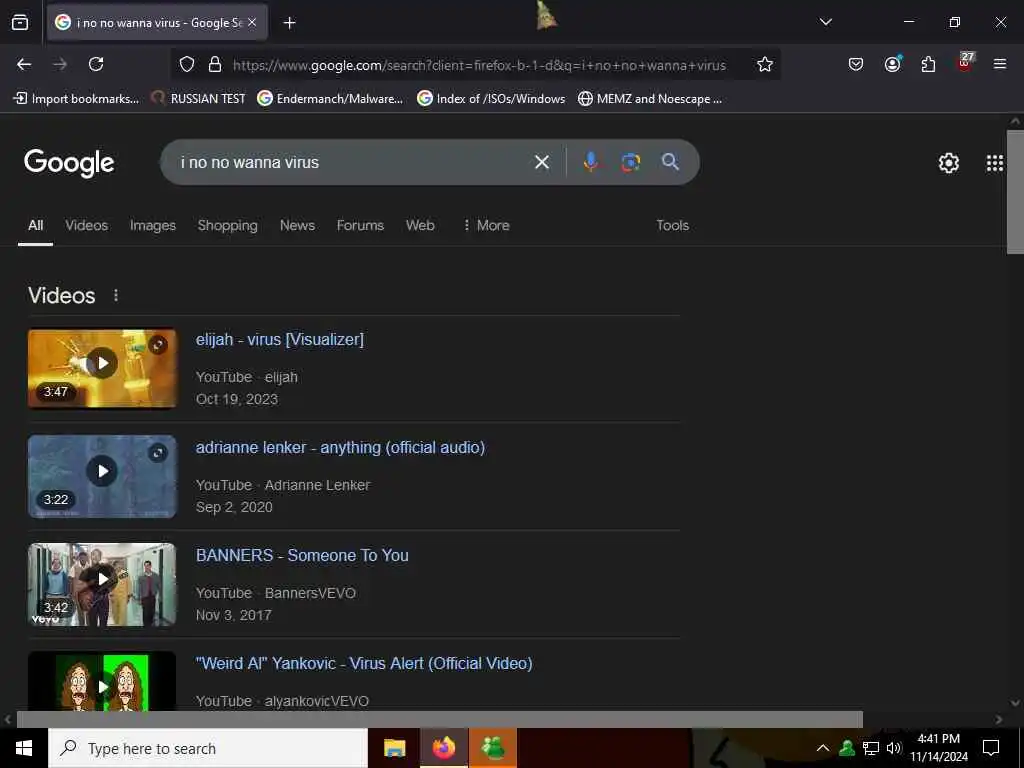Play Weird Al Virus Alert thumbnail
The height and width of the screenshot is (768, 1024).
102,681
